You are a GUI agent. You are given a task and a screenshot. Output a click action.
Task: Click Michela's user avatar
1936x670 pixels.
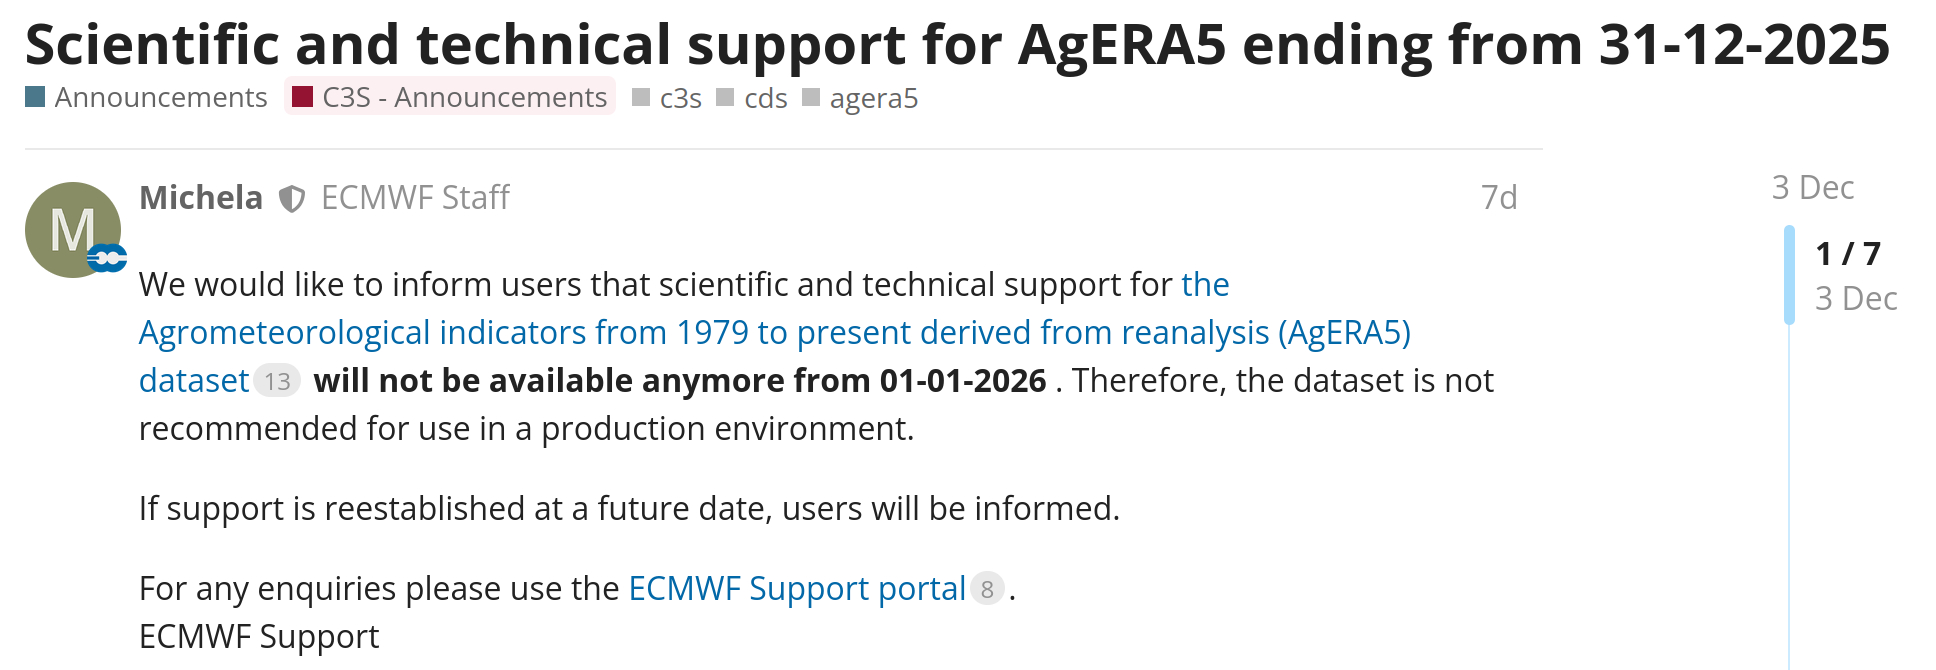72,229
